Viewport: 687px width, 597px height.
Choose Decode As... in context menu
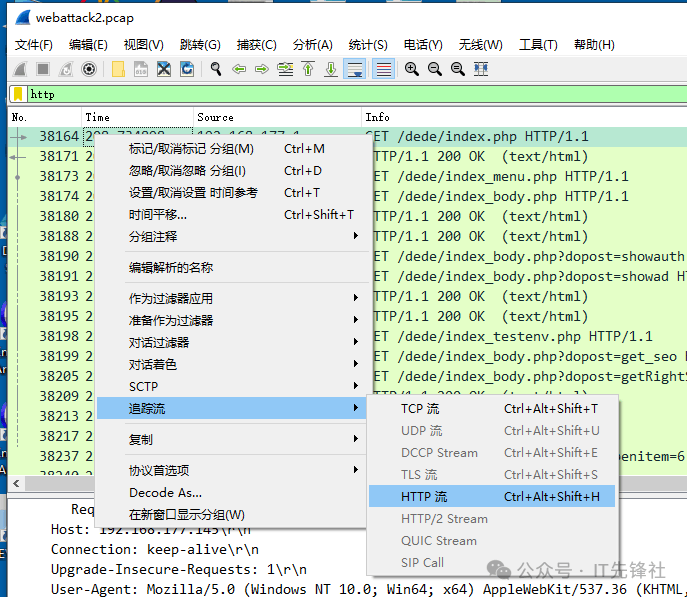point(165,492)
